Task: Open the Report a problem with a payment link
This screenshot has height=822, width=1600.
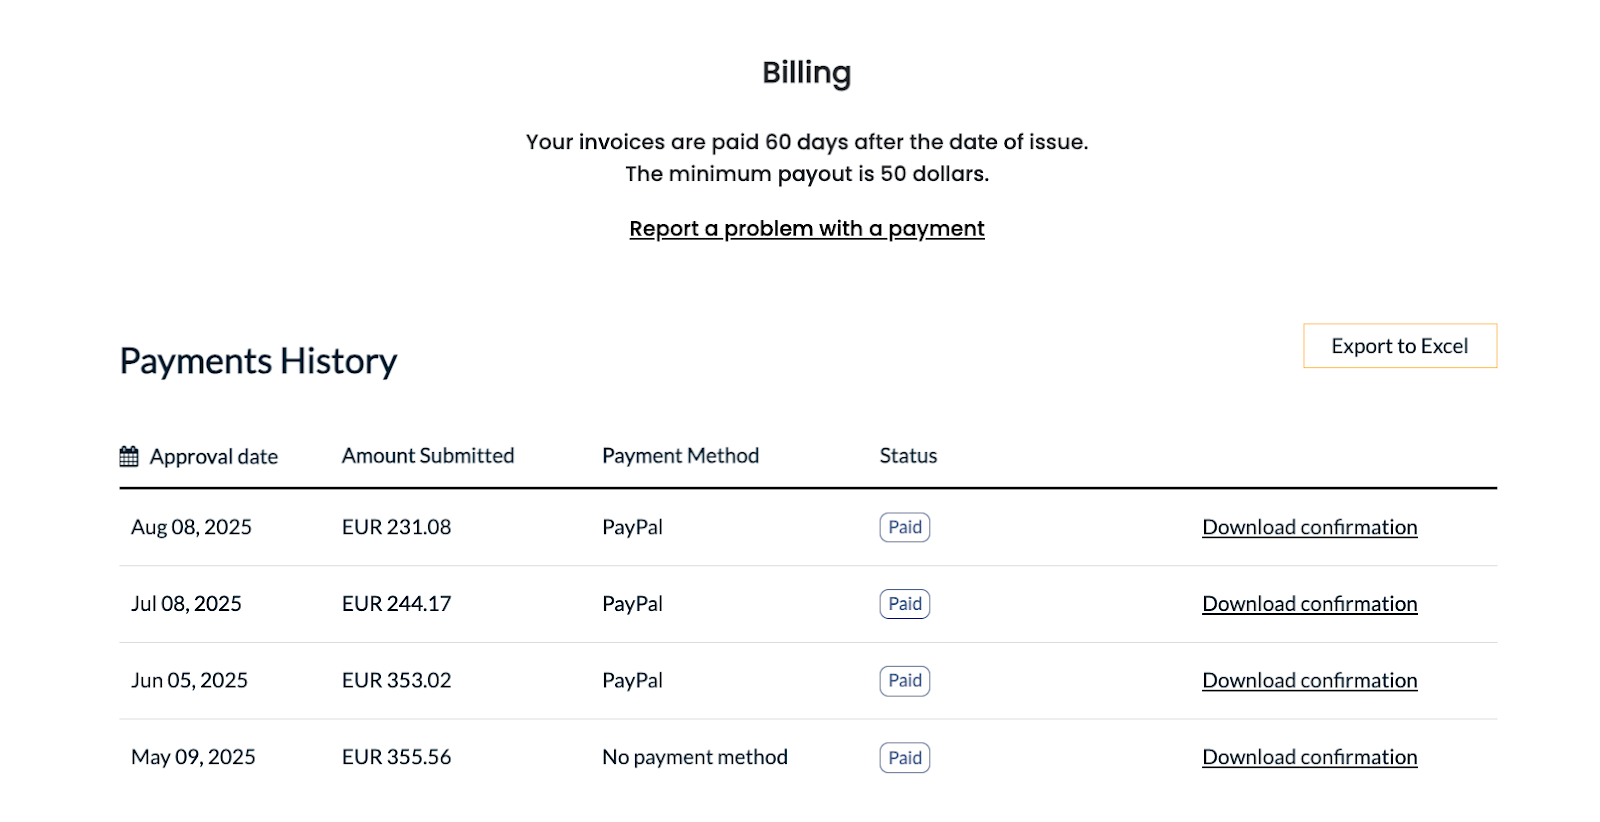Action: [806, 229]
